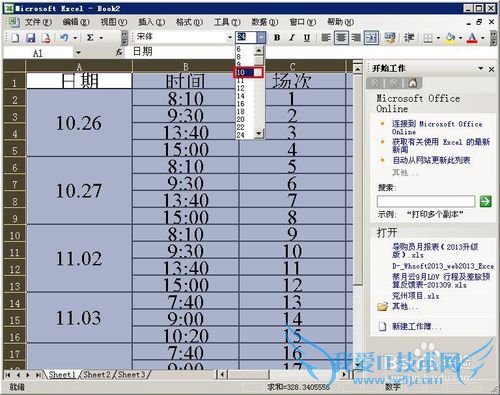The height and width of the screenshot is (395, 500).
Task: Align cell text right
Action: (356, 38)
